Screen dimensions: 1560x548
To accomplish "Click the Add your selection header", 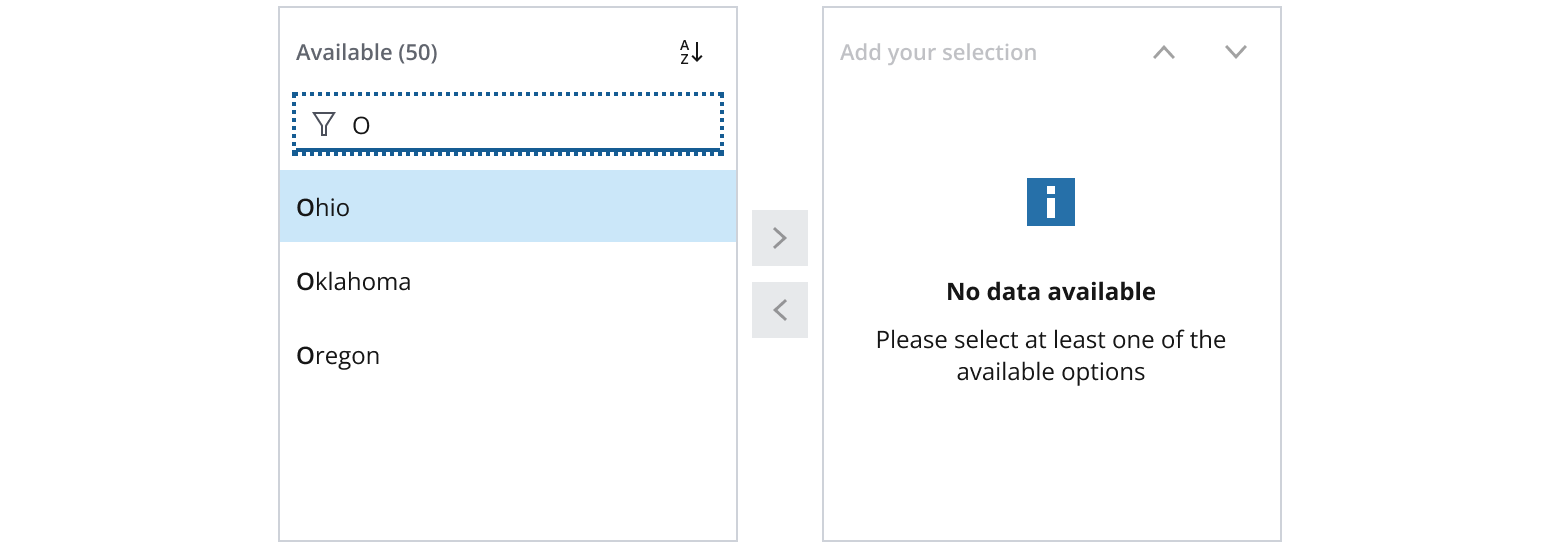I will coord(938,52).
